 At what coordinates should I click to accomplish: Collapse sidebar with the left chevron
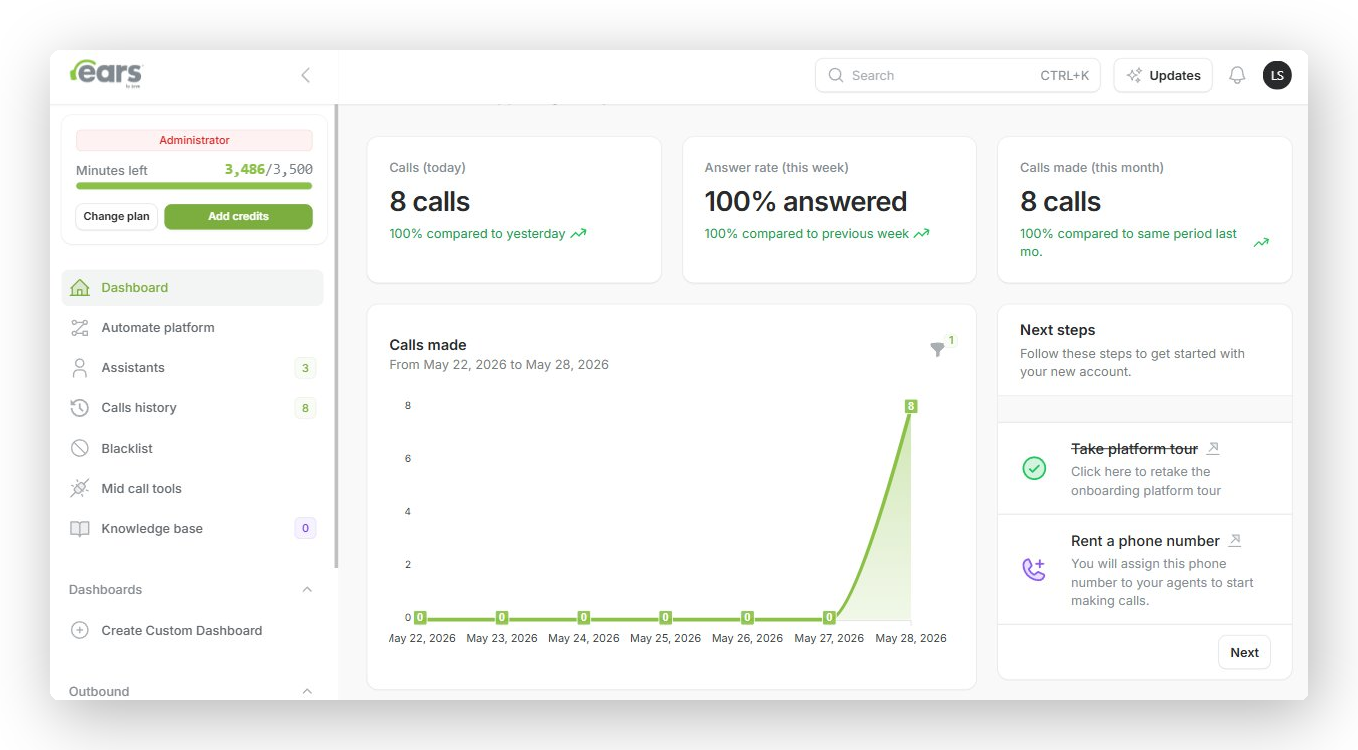tap(306, 75)
